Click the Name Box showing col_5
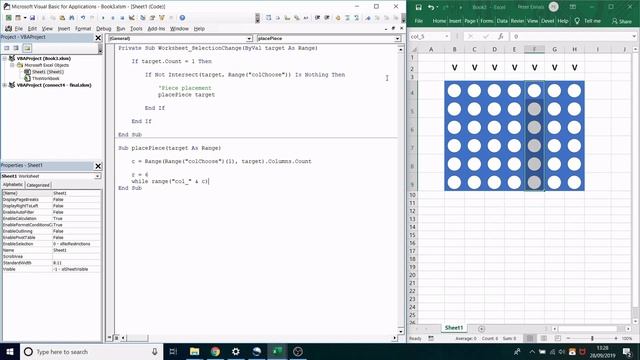 (426, 37)
